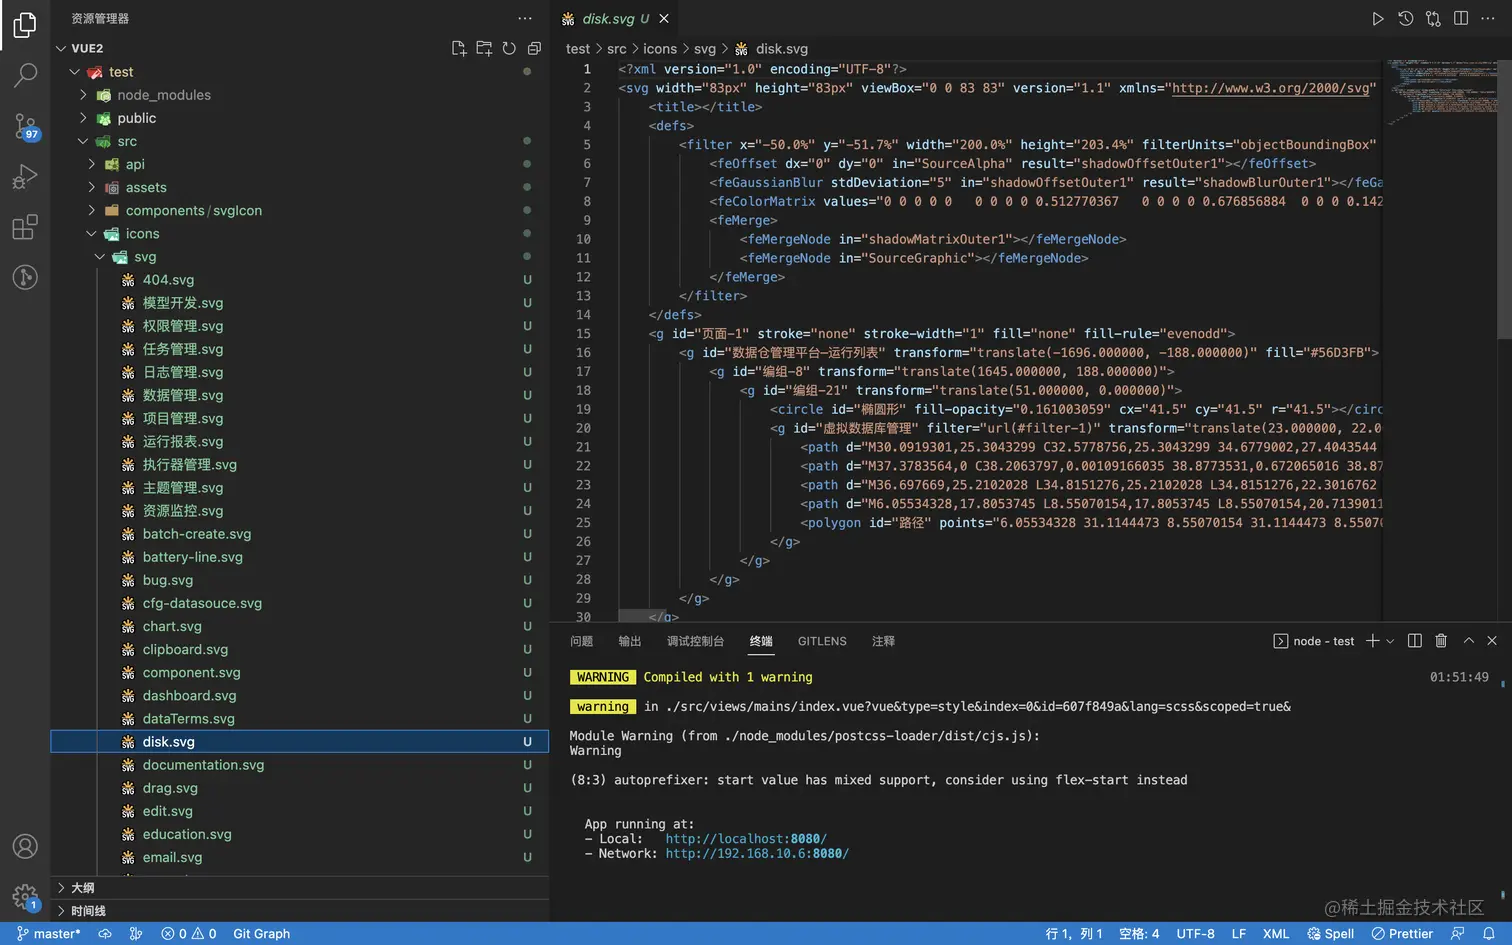This screenshot has height=945, width=1512.
Task: Split the editor to the right
Action: coord(1461,18)
